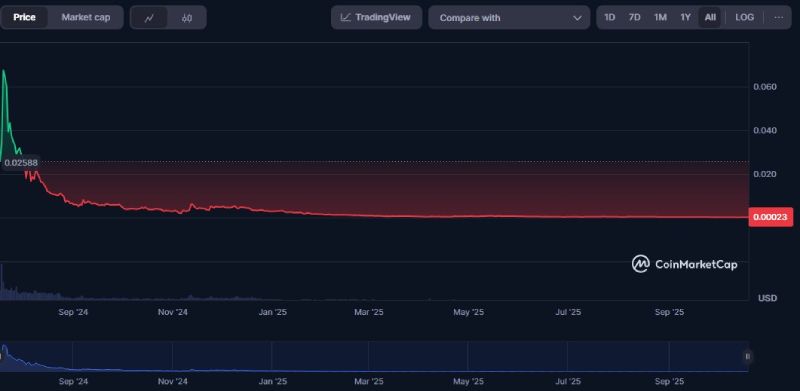
Task: Click the current price label 0.00023
Action: pyautogui.click(x=771, y=217)
